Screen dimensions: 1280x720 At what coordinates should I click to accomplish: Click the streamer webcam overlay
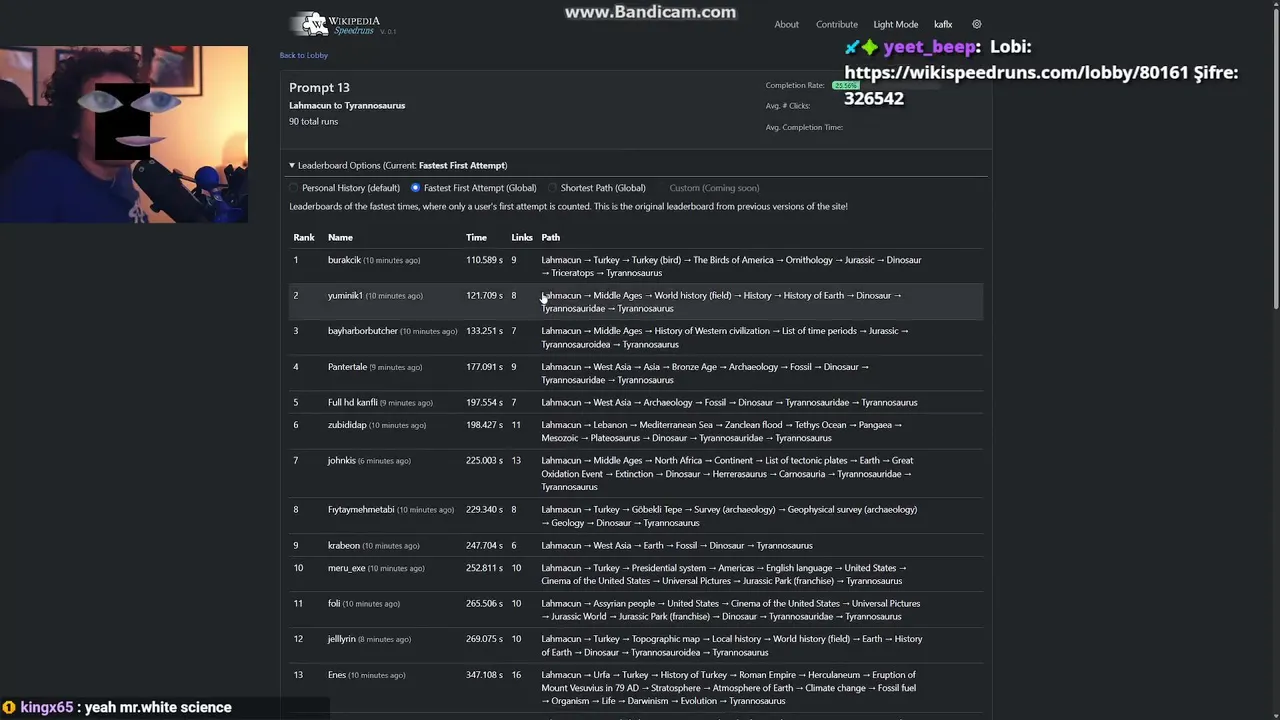(x=124, y=134)
